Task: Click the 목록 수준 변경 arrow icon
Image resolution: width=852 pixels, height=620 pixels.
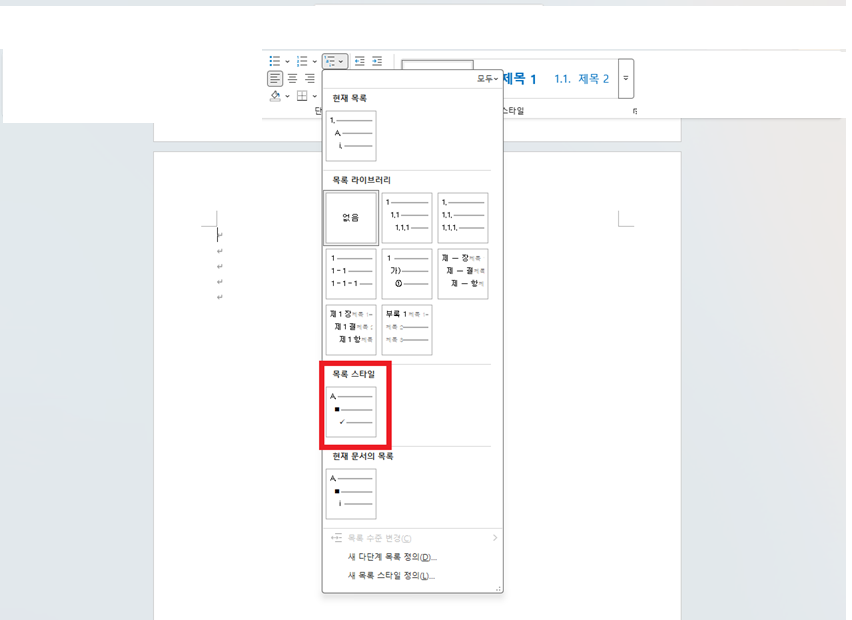Action: (x=497, y=539)
